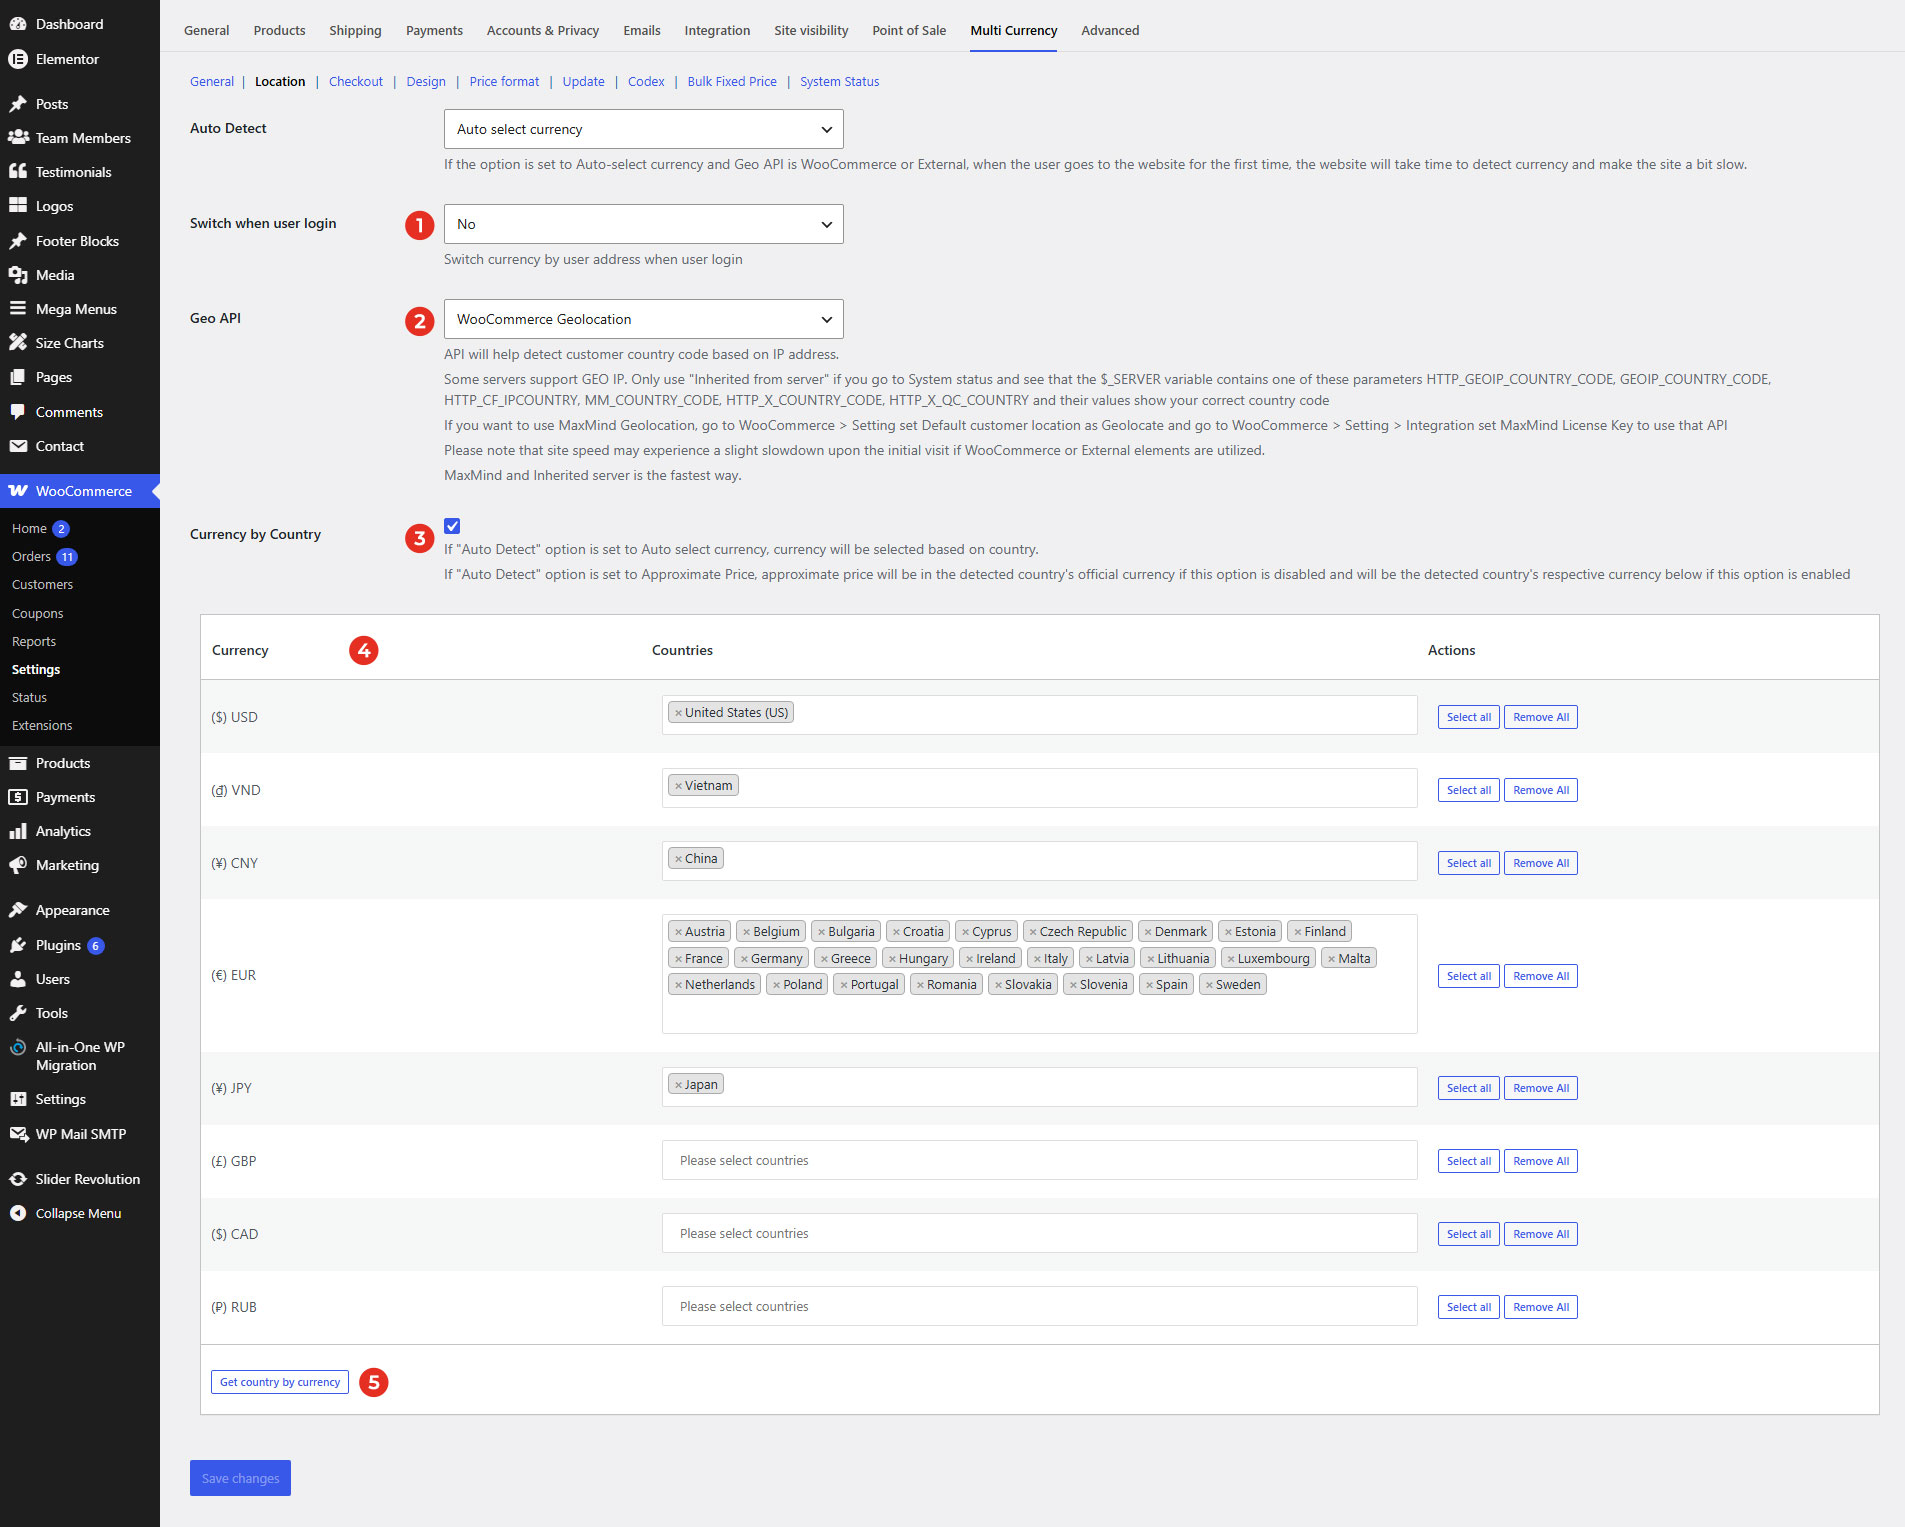The height and width of the screenshot is (1527, 1905).
Task: Open the Price format sub-section link
Action: (504, 82)
